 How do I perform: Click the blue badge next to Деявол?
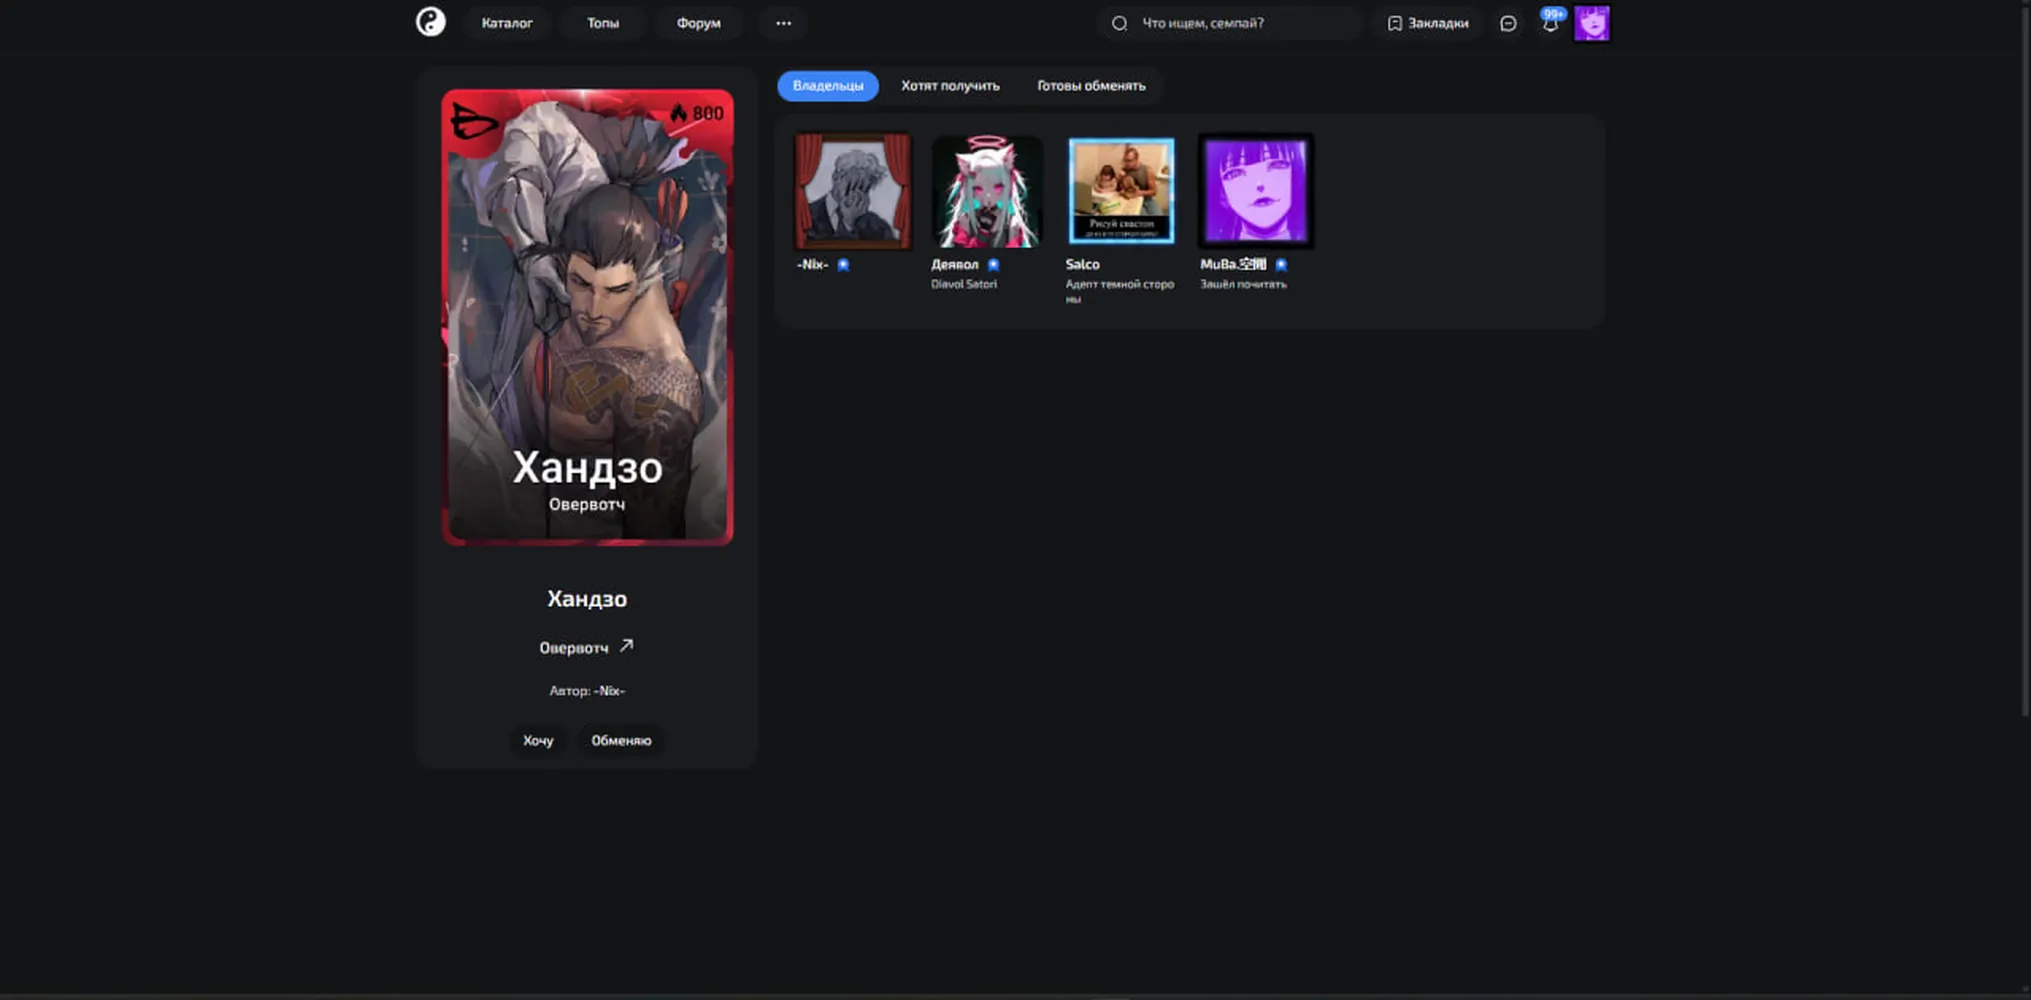993,265
